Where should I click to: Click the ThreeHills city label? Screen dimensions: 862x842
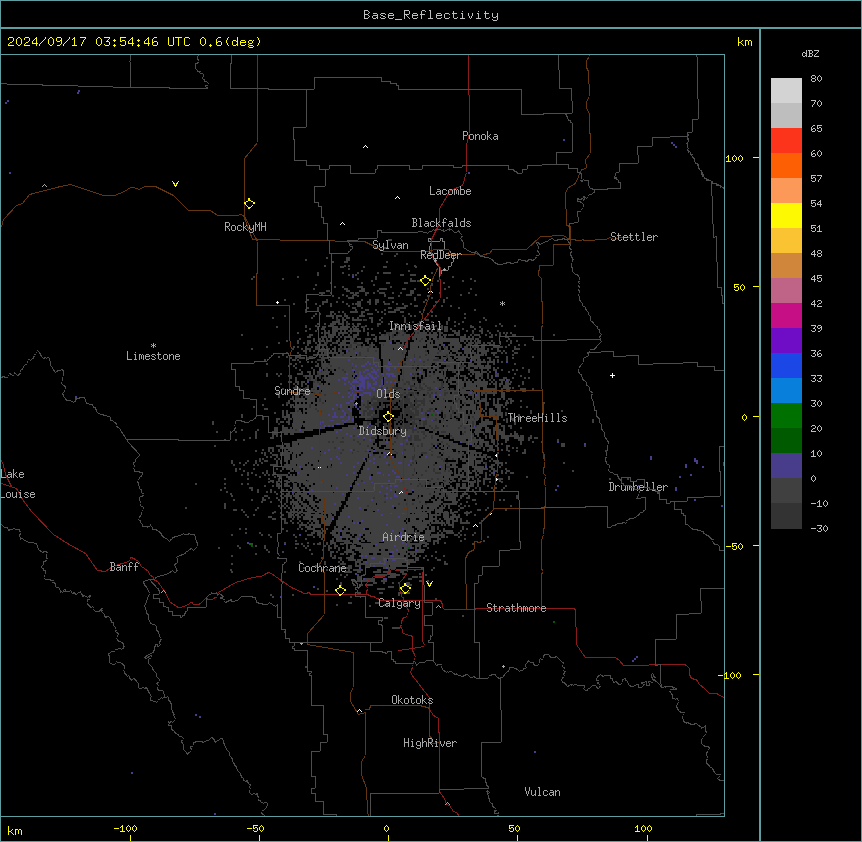[537, 418]
